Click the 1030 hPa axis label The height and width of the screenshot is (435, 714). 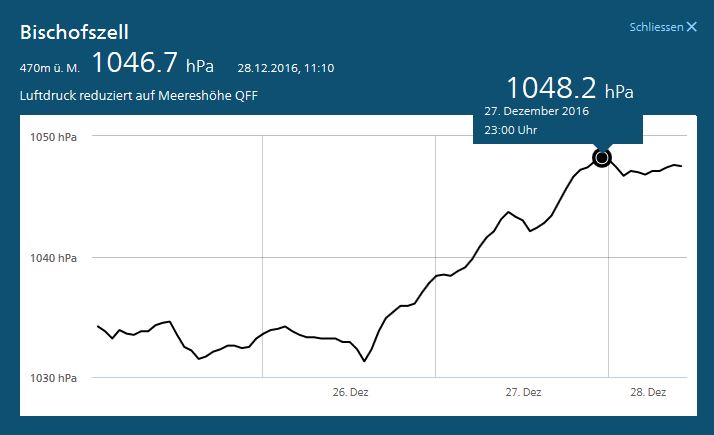[53, 379]
